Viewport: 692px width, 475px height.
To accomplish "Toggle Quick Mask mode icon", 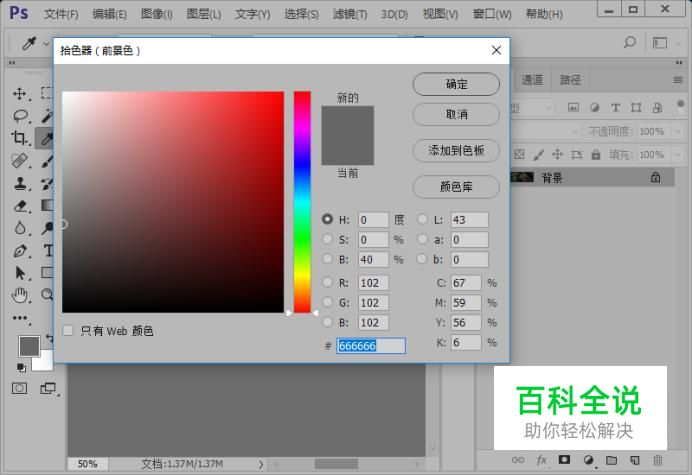I will (x=19, y=388).
